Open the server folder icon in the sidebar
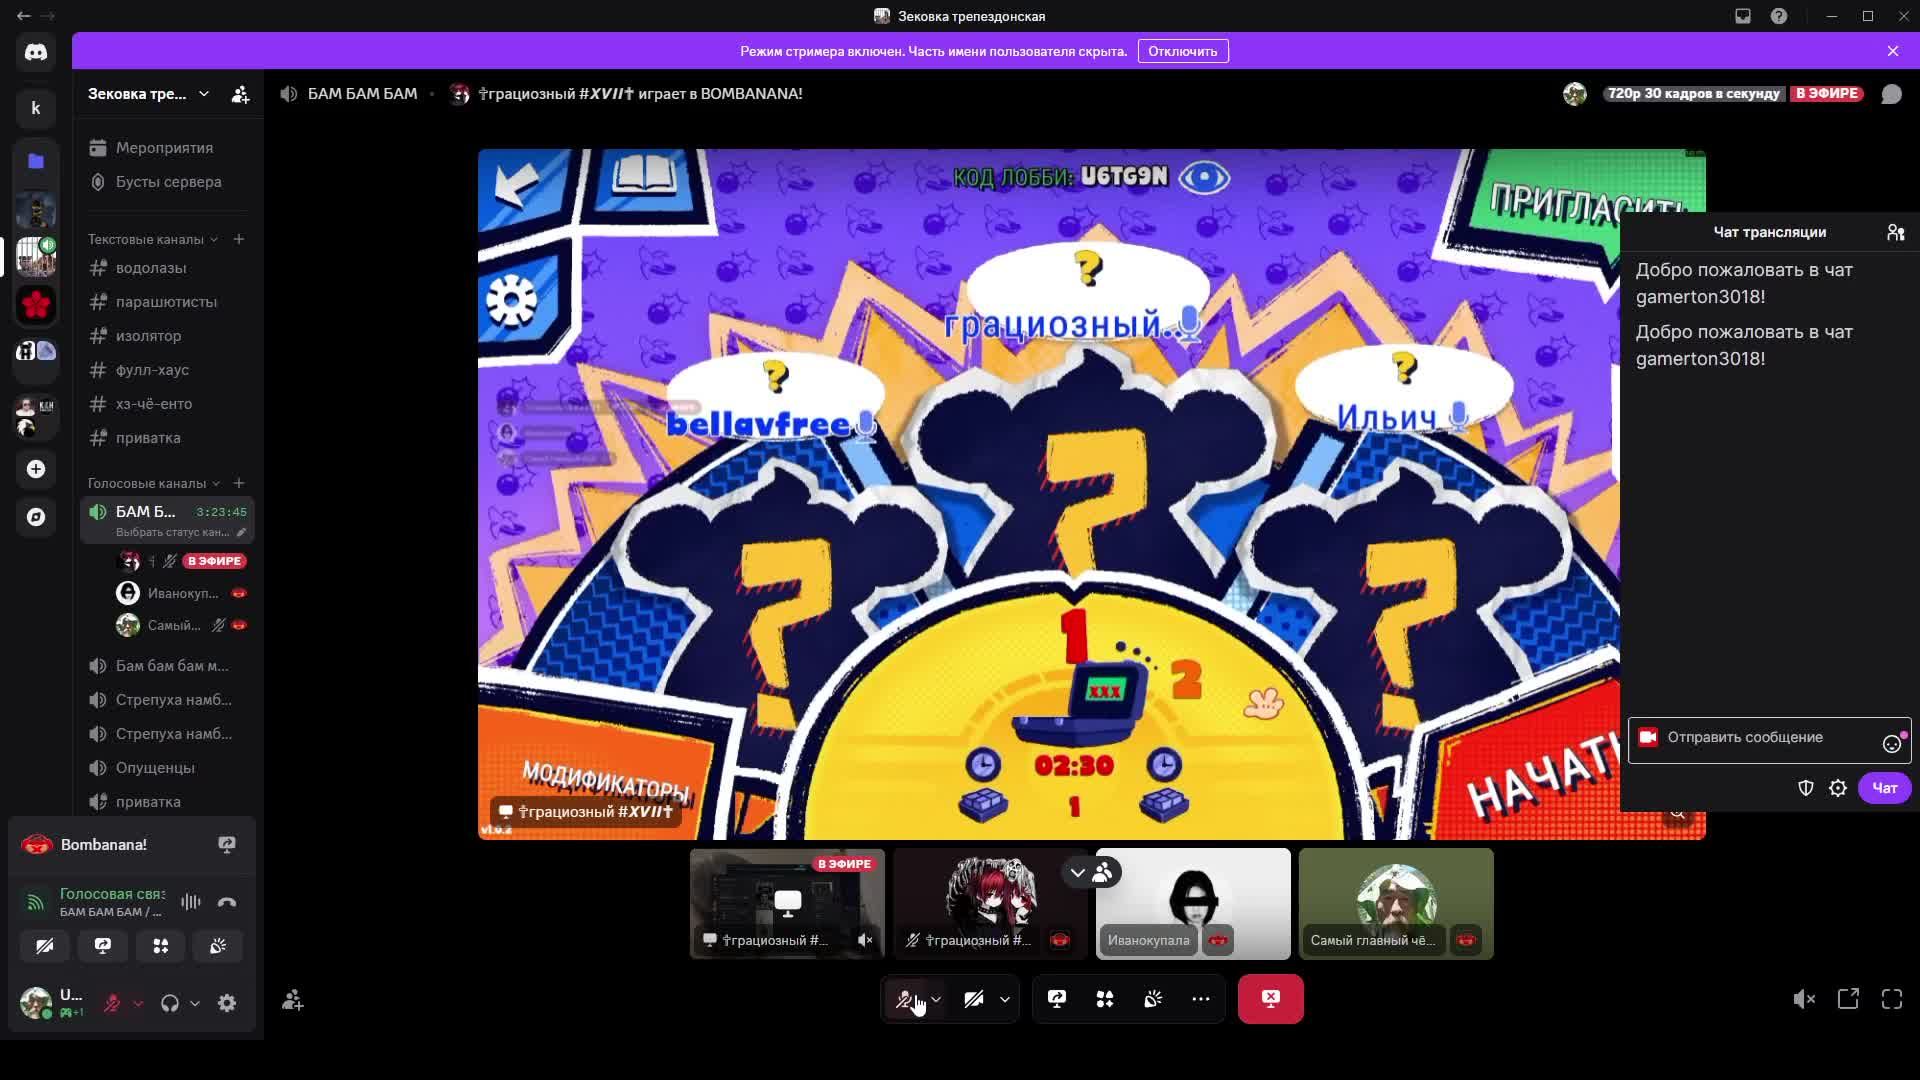This screenshot has width=1920, height=1080. coord(36,161)
